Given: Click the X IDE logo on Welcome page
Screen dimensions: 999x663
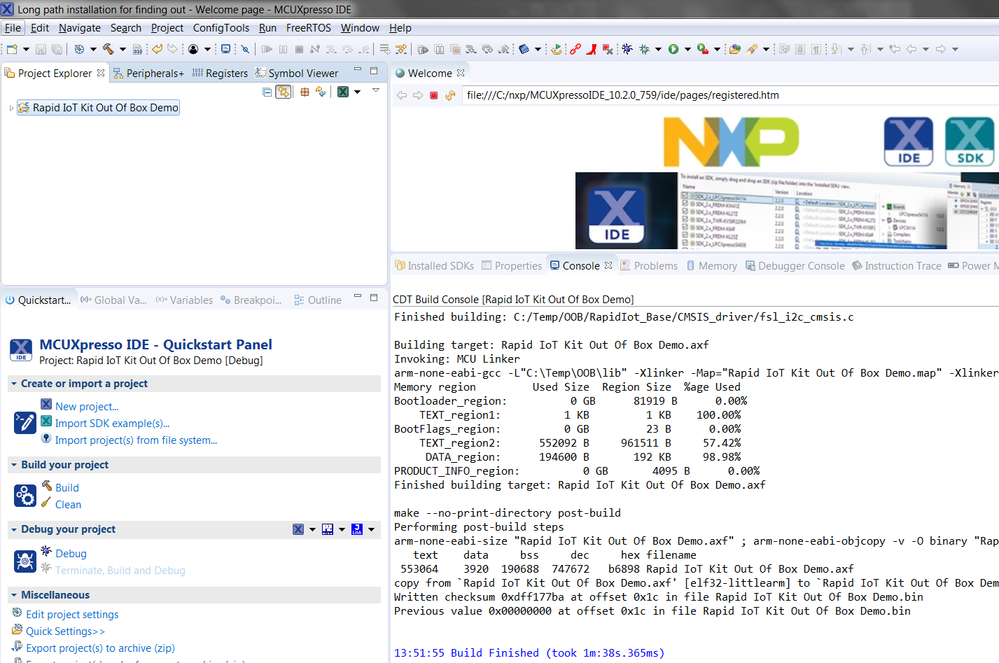Looking at the screenshot, I should pos(909,141).
